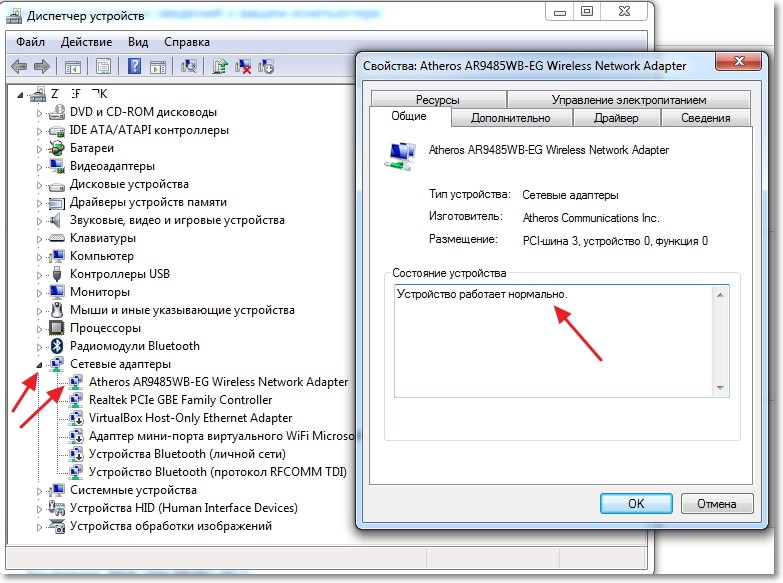Click Scan for hardware changes toolbar icon
The height and width of the screenshot is (583, 783).
pos(188,67)
